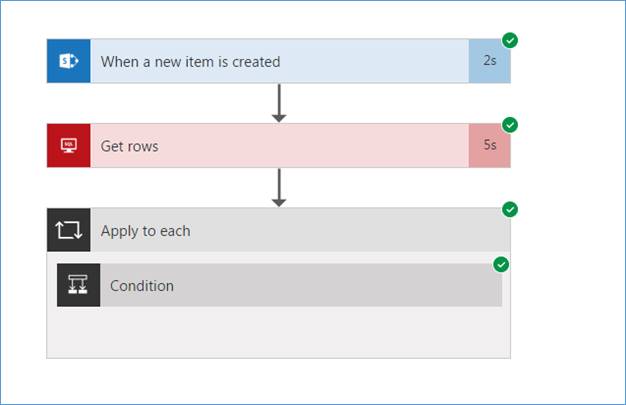Image resolution: width=626 pixels, height=405 pixels.
Task: Click green checkmark on Apply to each
Action: (x=510, y=209)
